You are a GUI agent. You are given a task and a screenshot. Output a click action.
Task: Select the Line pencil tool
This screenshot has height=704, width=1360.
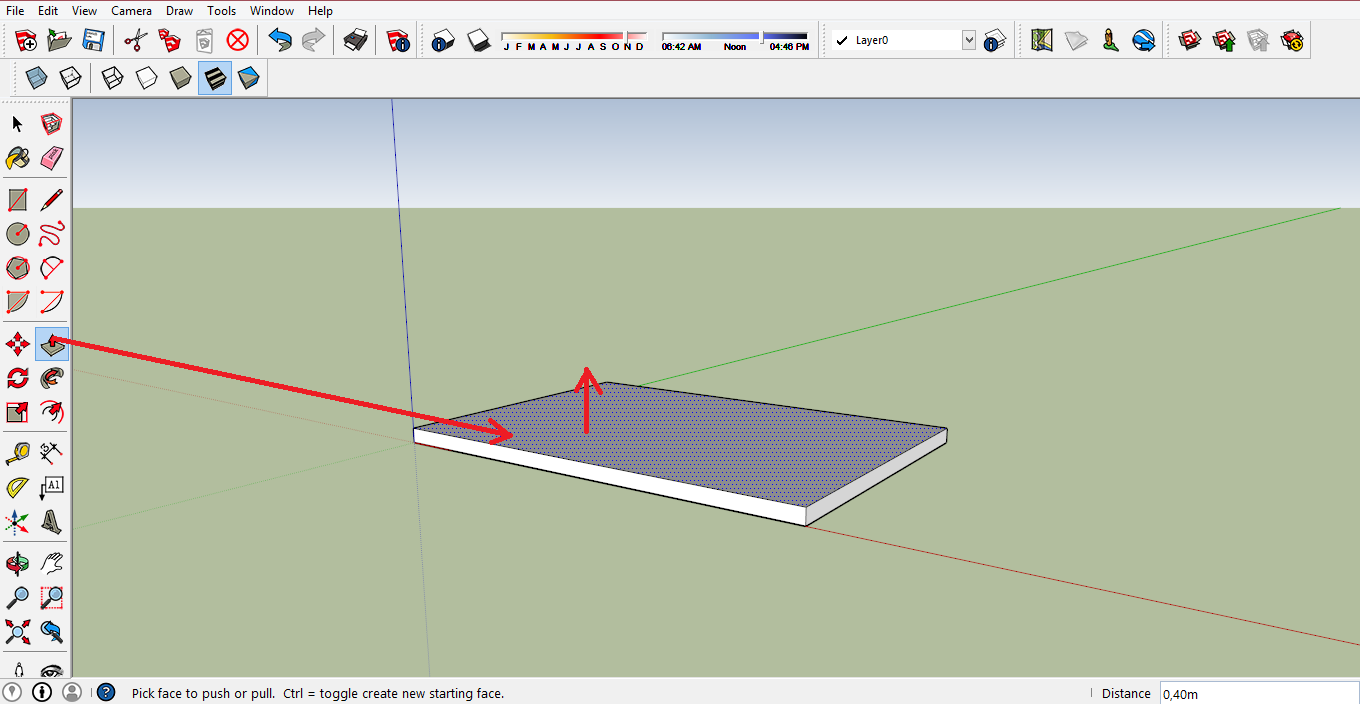[x=52, y=200]
